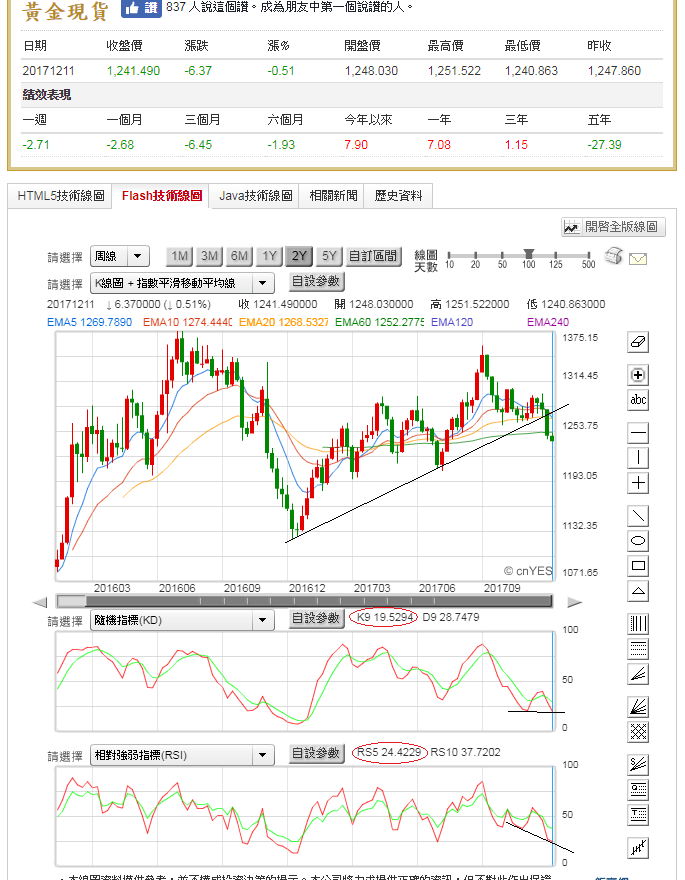
Task: Set chart range to 5Y
Action: 329,256
